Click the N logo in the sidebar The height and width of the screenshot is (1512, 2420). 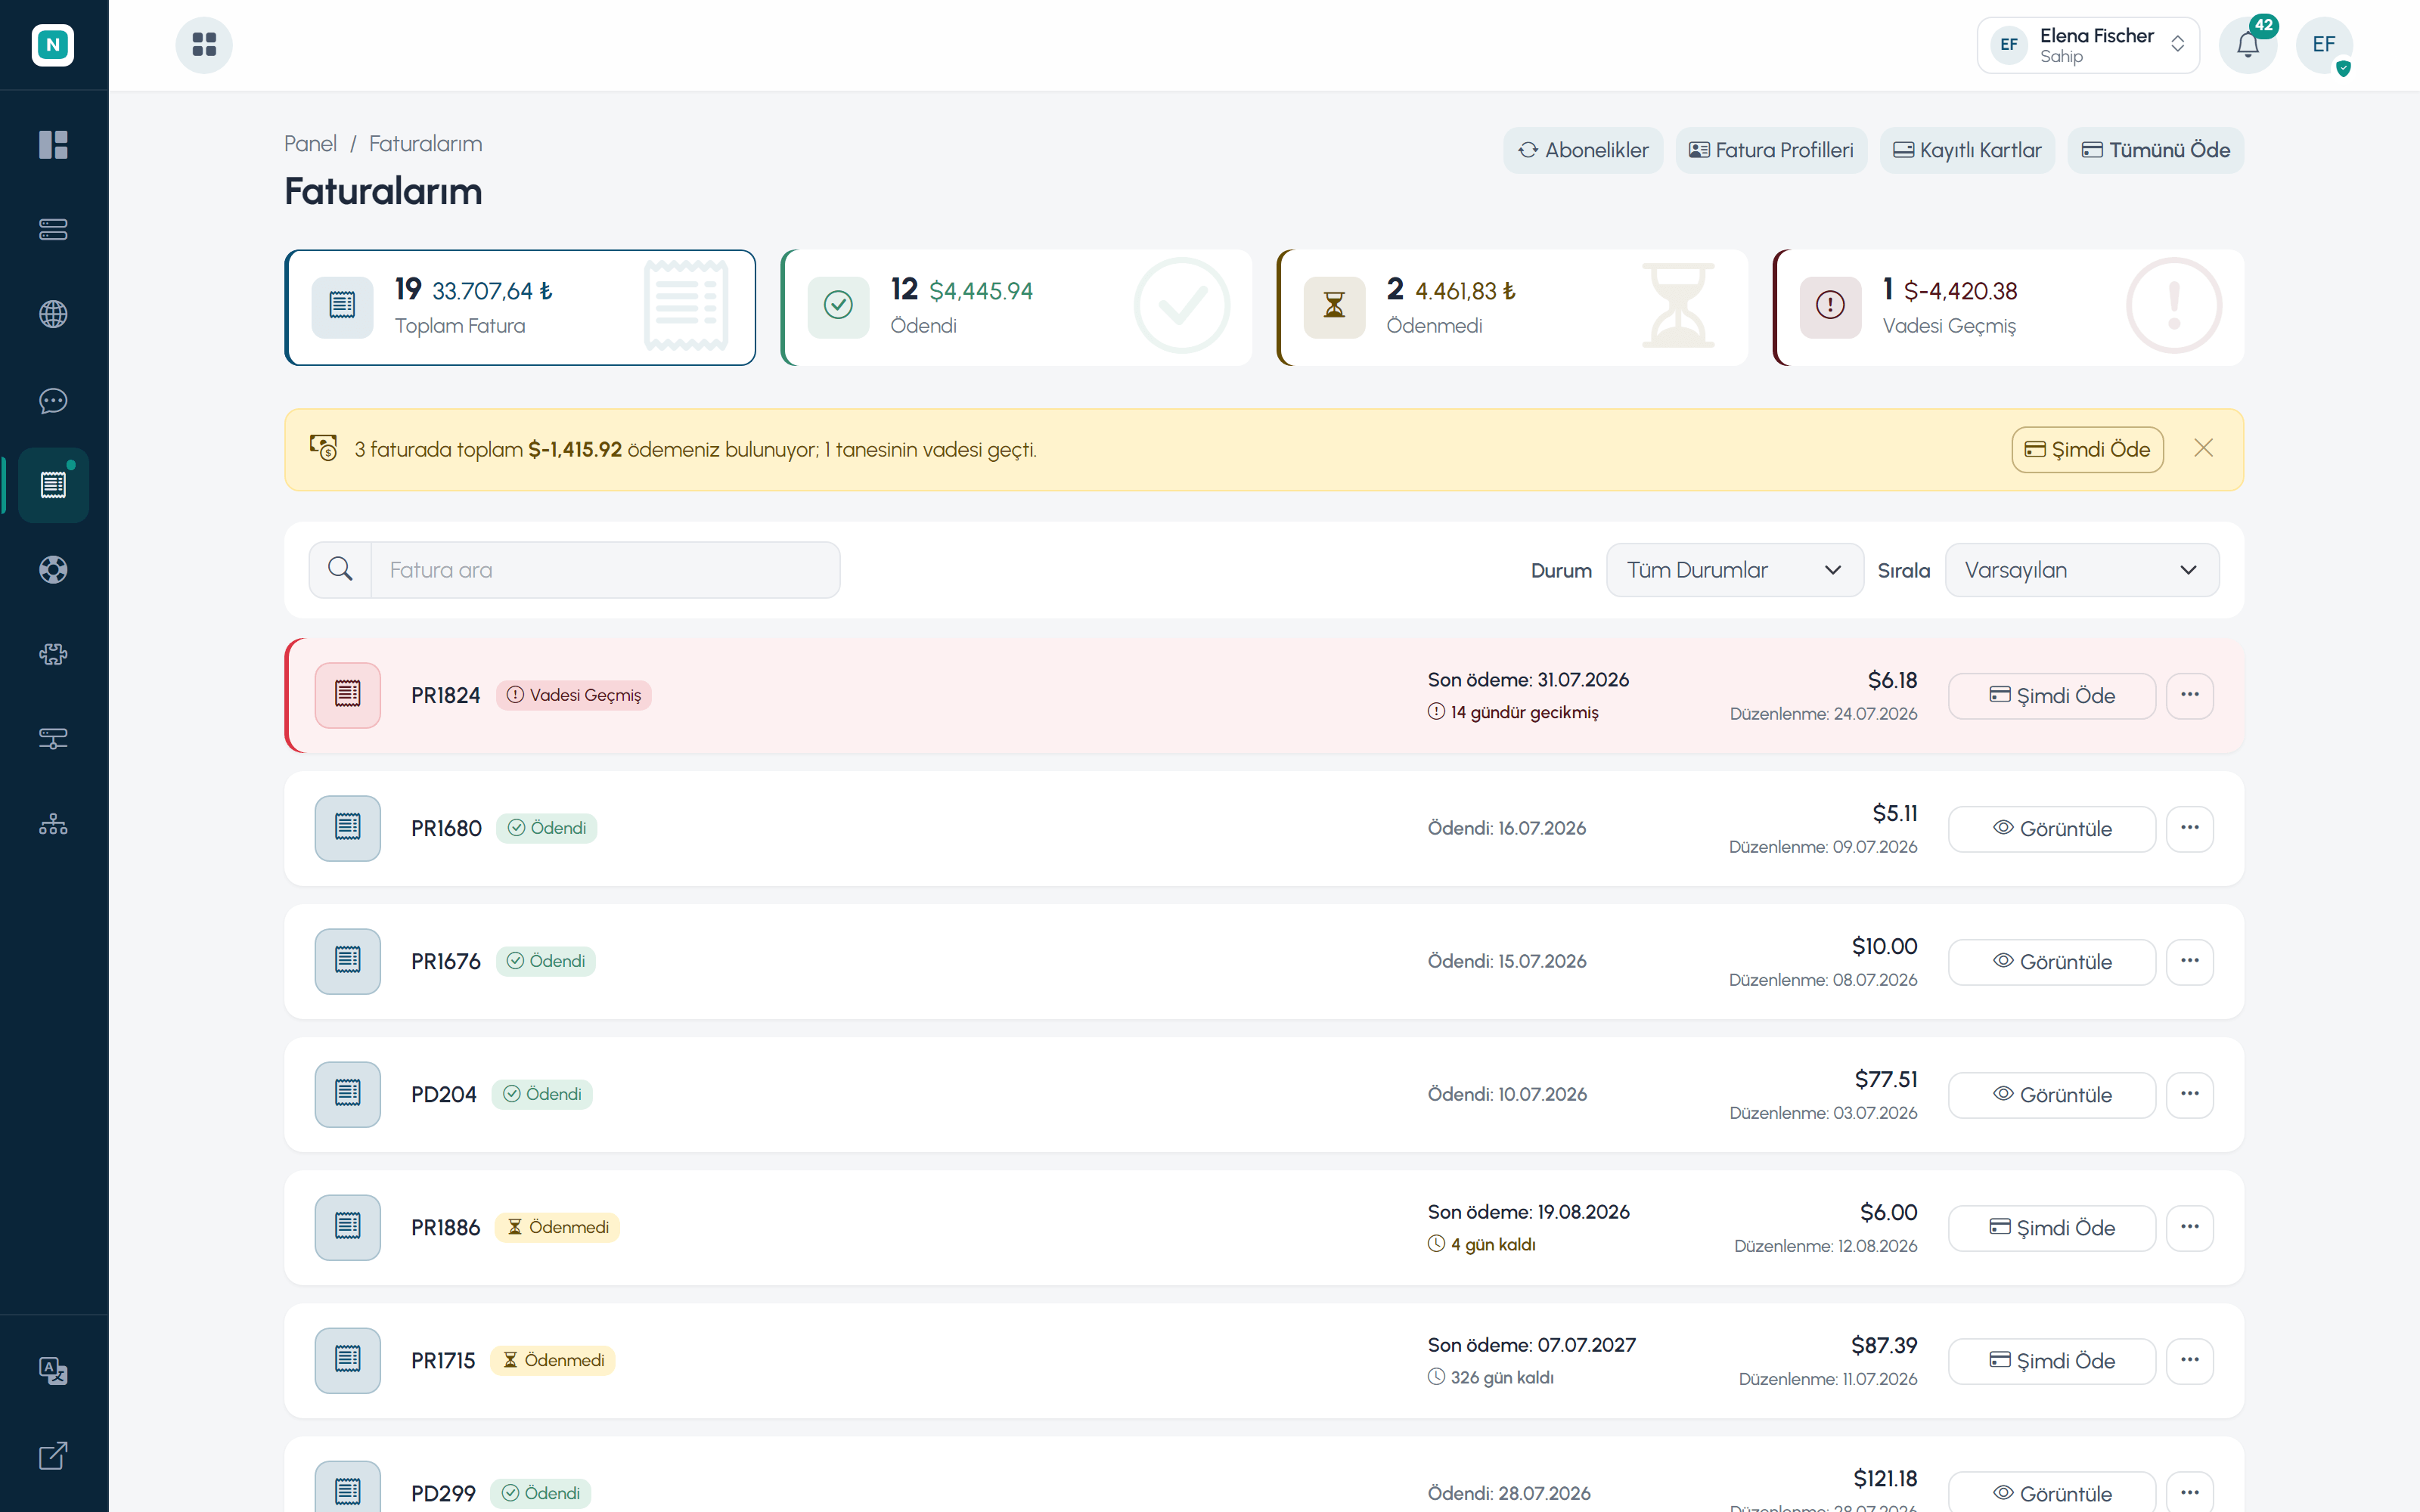point(53,45)
